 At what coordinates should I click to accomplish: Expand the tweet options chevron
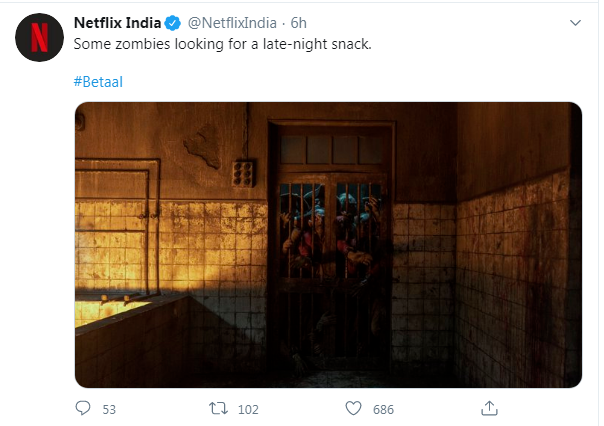pyautogui.click(x=574, y=22)
